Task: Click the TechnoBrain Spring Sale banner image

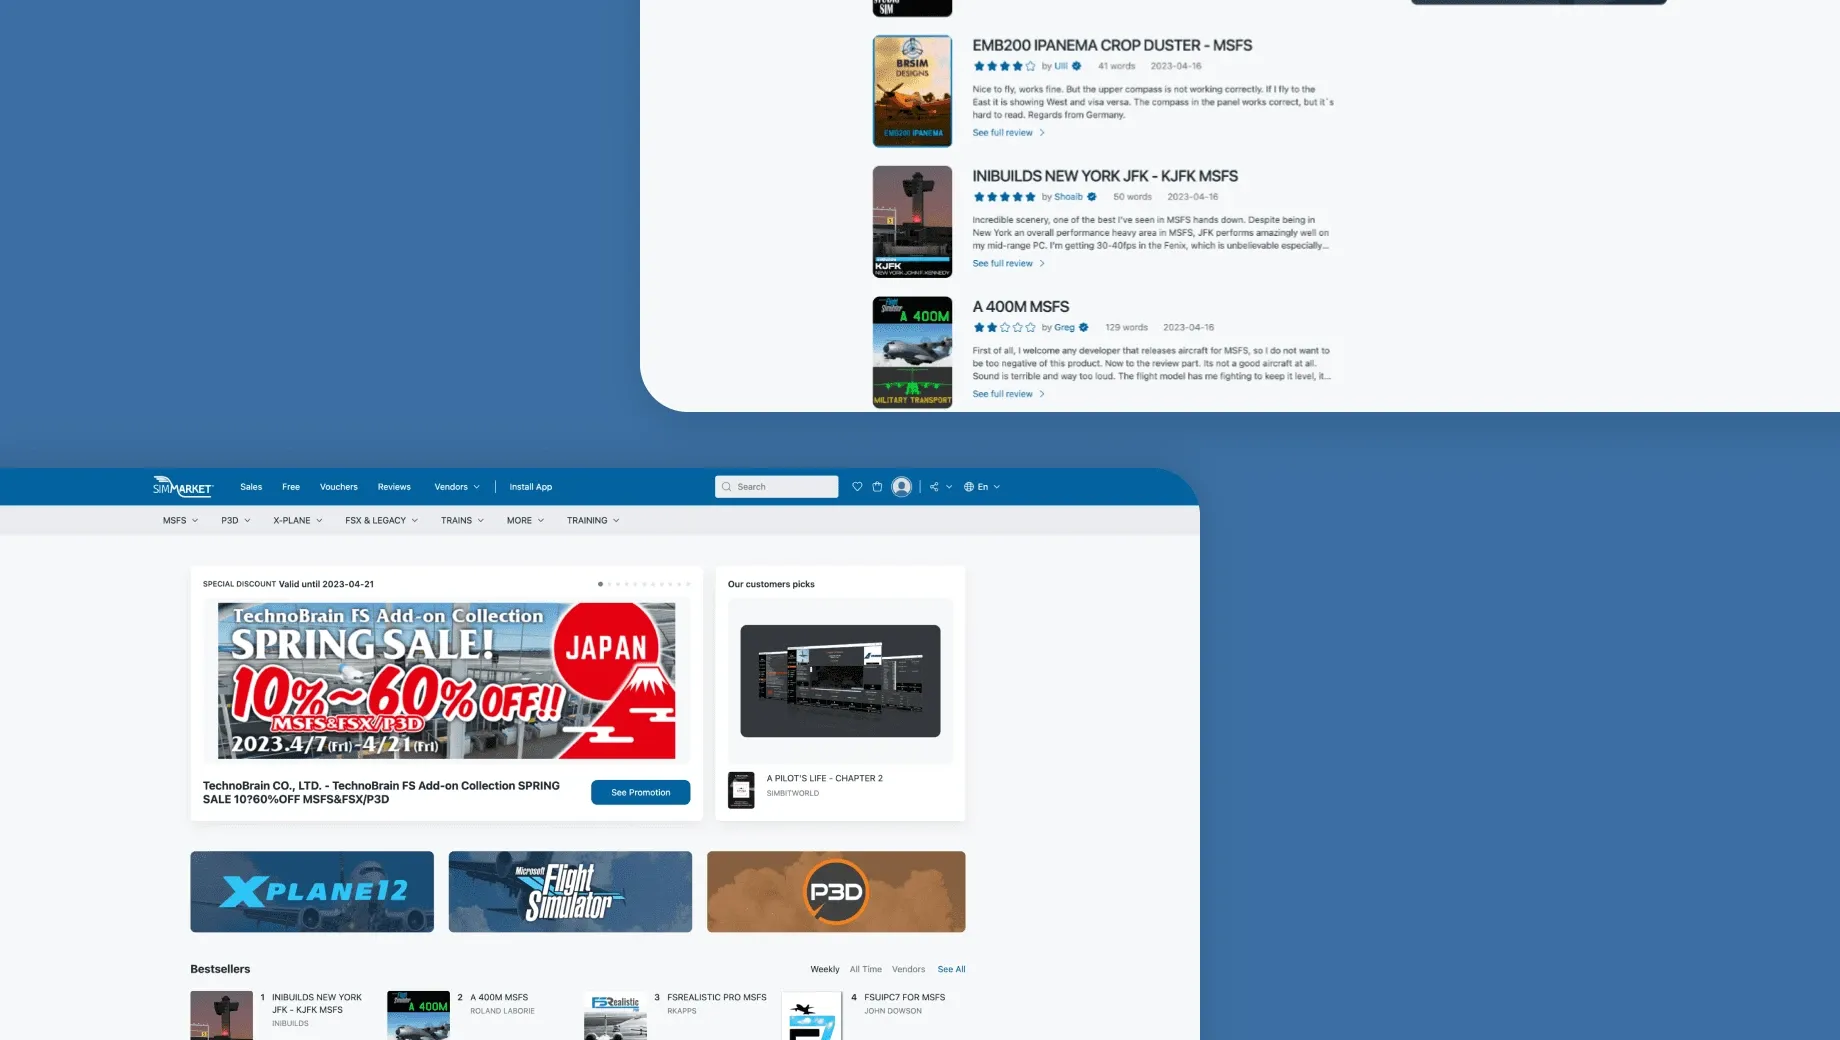Action: pyautogui.click(x=446, y=681)
